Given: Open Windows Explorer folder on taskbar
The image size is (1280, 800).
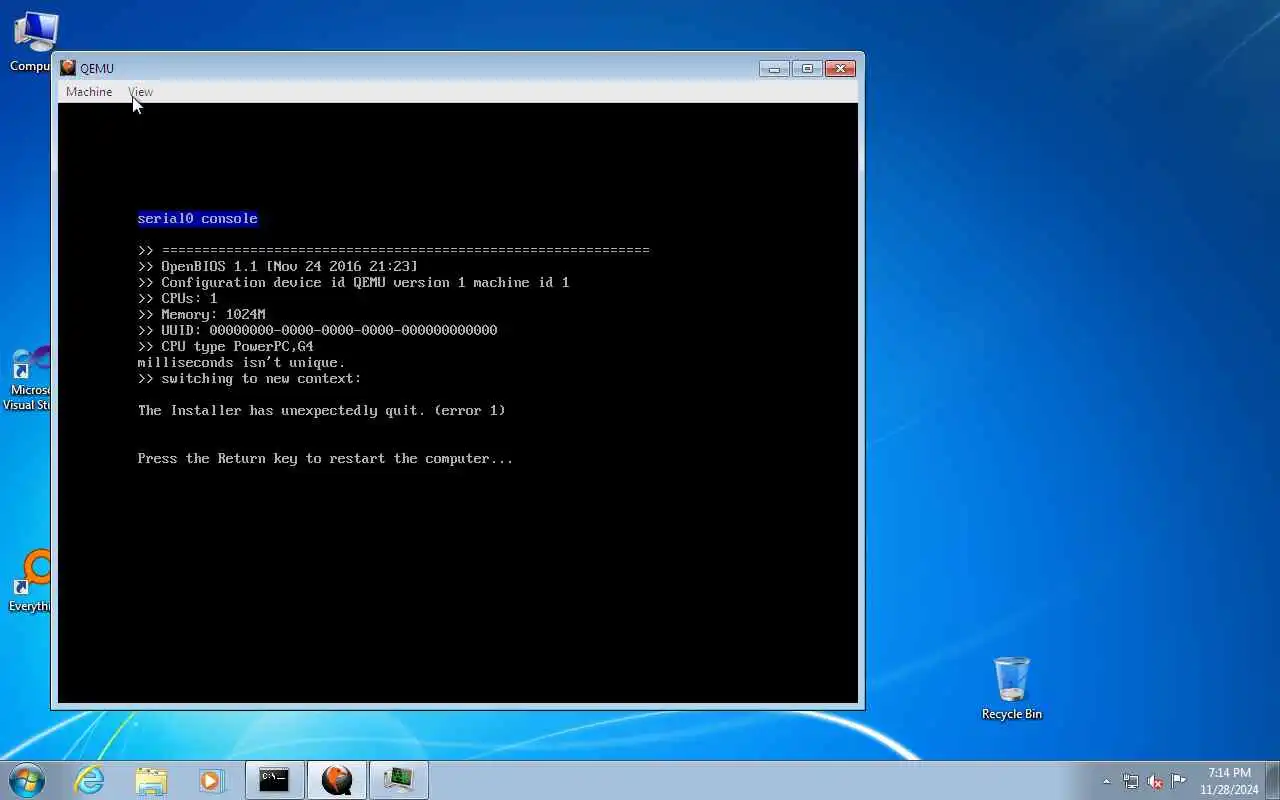Looking at the screenshot, I should click(151, 780).
